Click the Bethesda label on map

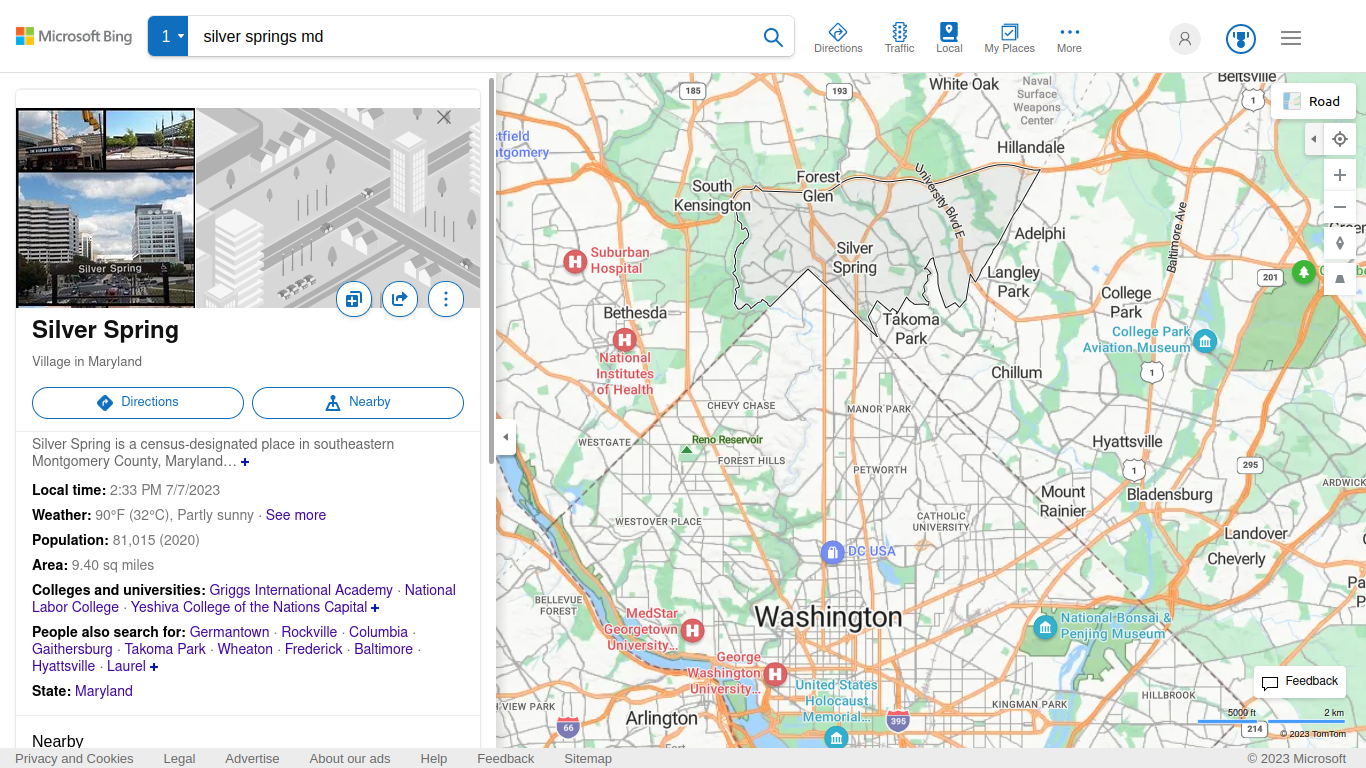[x=635, y=313]
